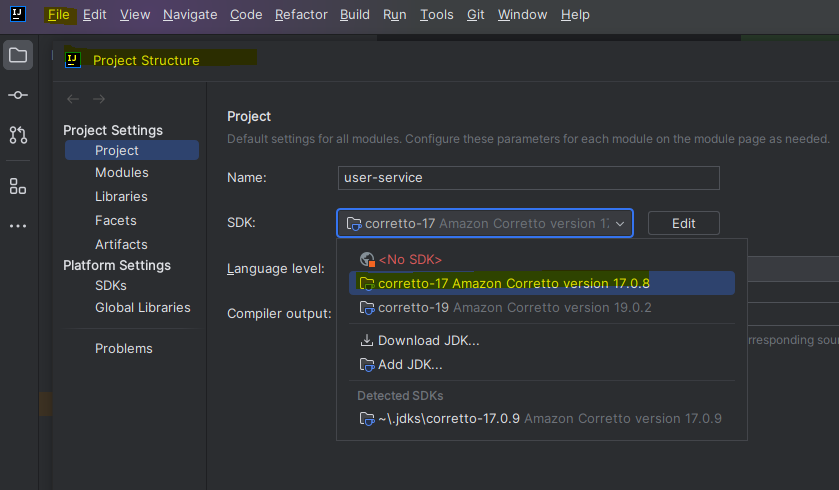Click the Project Structure dialog title
Image resolution: width=839 pixels, height=490 pixels.
click(146, 60)
